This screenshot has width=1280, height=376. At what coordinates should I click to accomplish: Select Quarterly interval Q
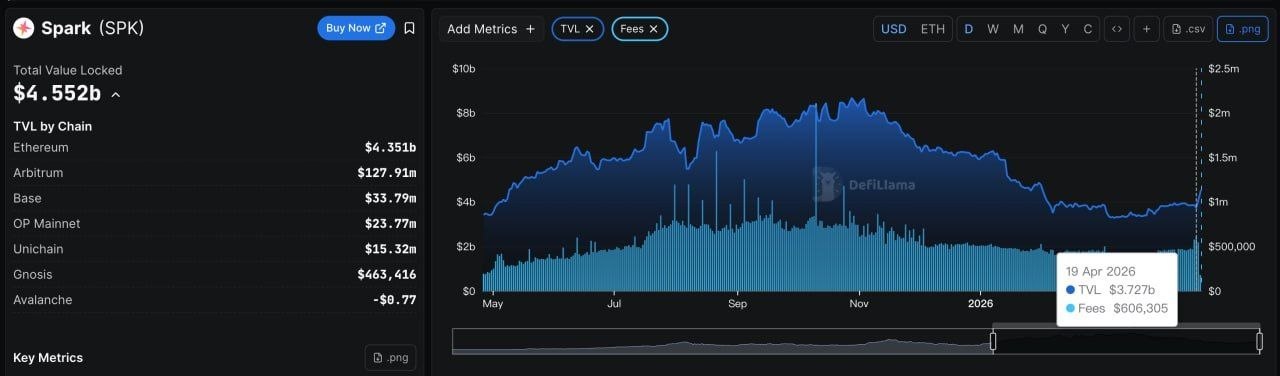click(1042, 29)
